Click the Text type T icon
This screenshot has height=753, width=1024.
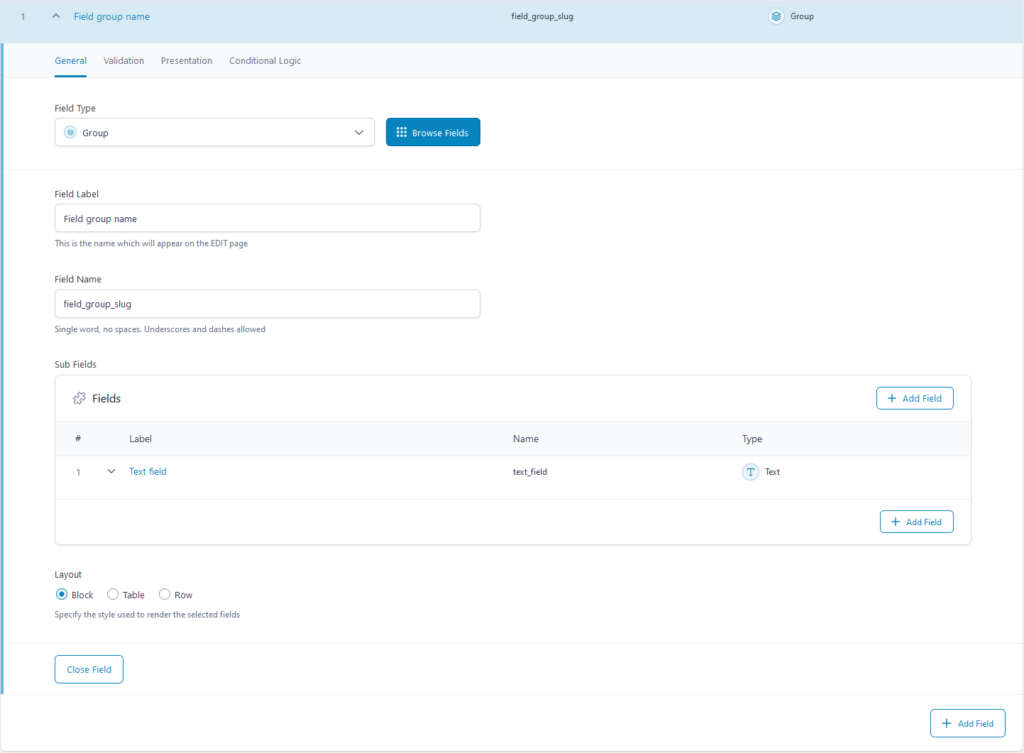coord(750,472)
